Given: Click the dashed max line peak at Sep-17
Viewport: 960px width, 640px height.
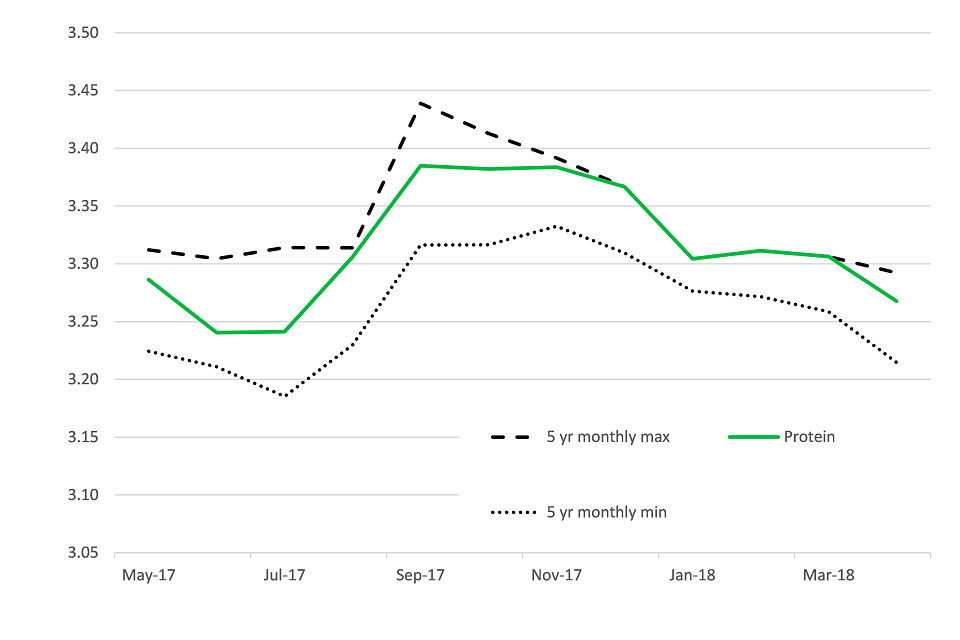Looking at the screenshot, I should (421, 102).
